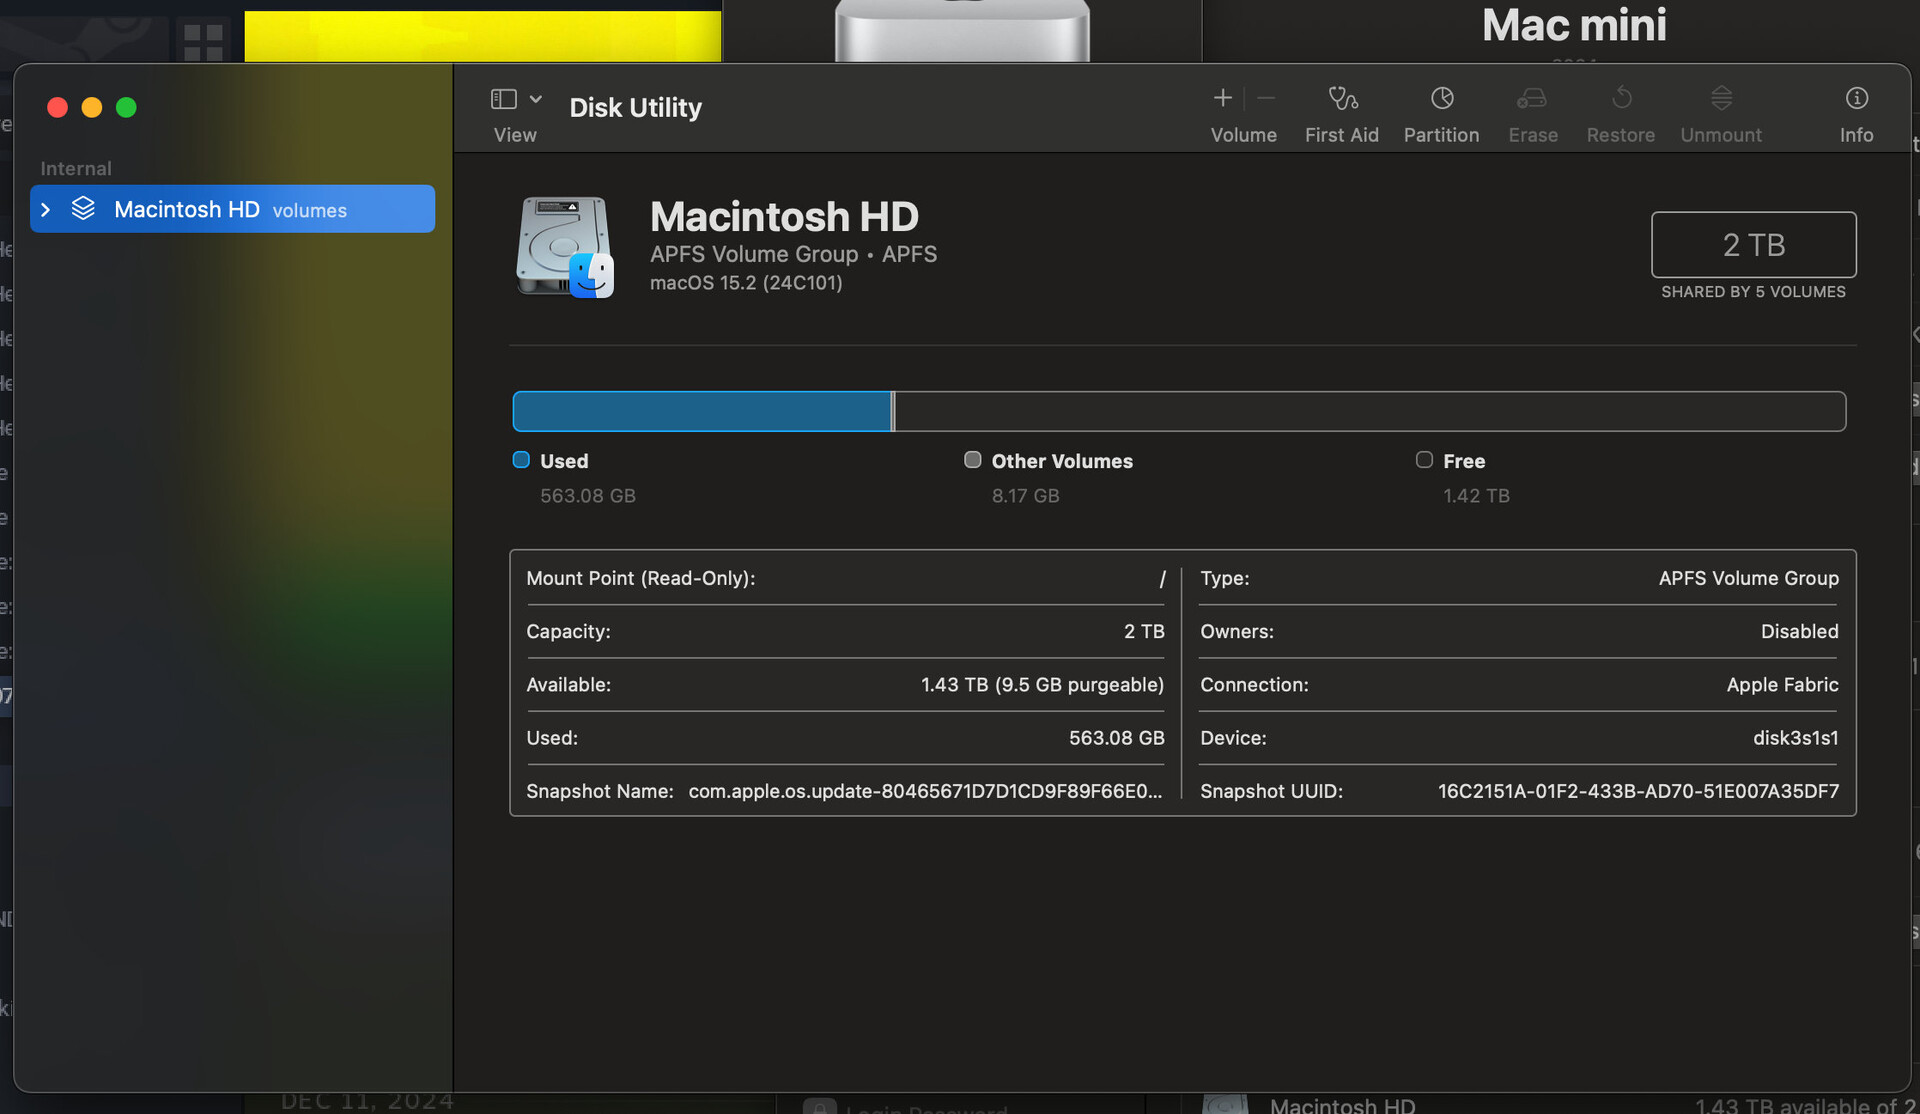
Task: Click the green zoom window button
Action: point(126,108)
